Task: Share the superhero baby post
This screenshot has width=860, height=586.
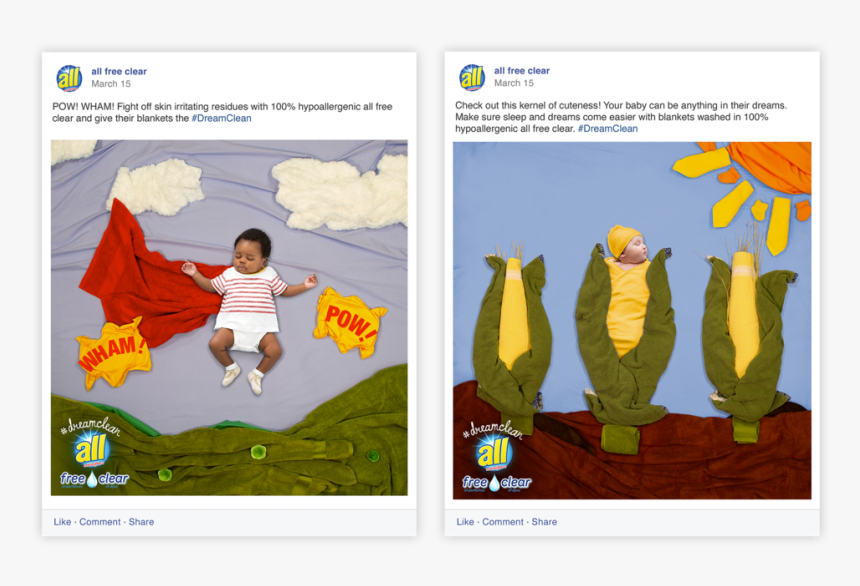Action: [x=141, y=522]
